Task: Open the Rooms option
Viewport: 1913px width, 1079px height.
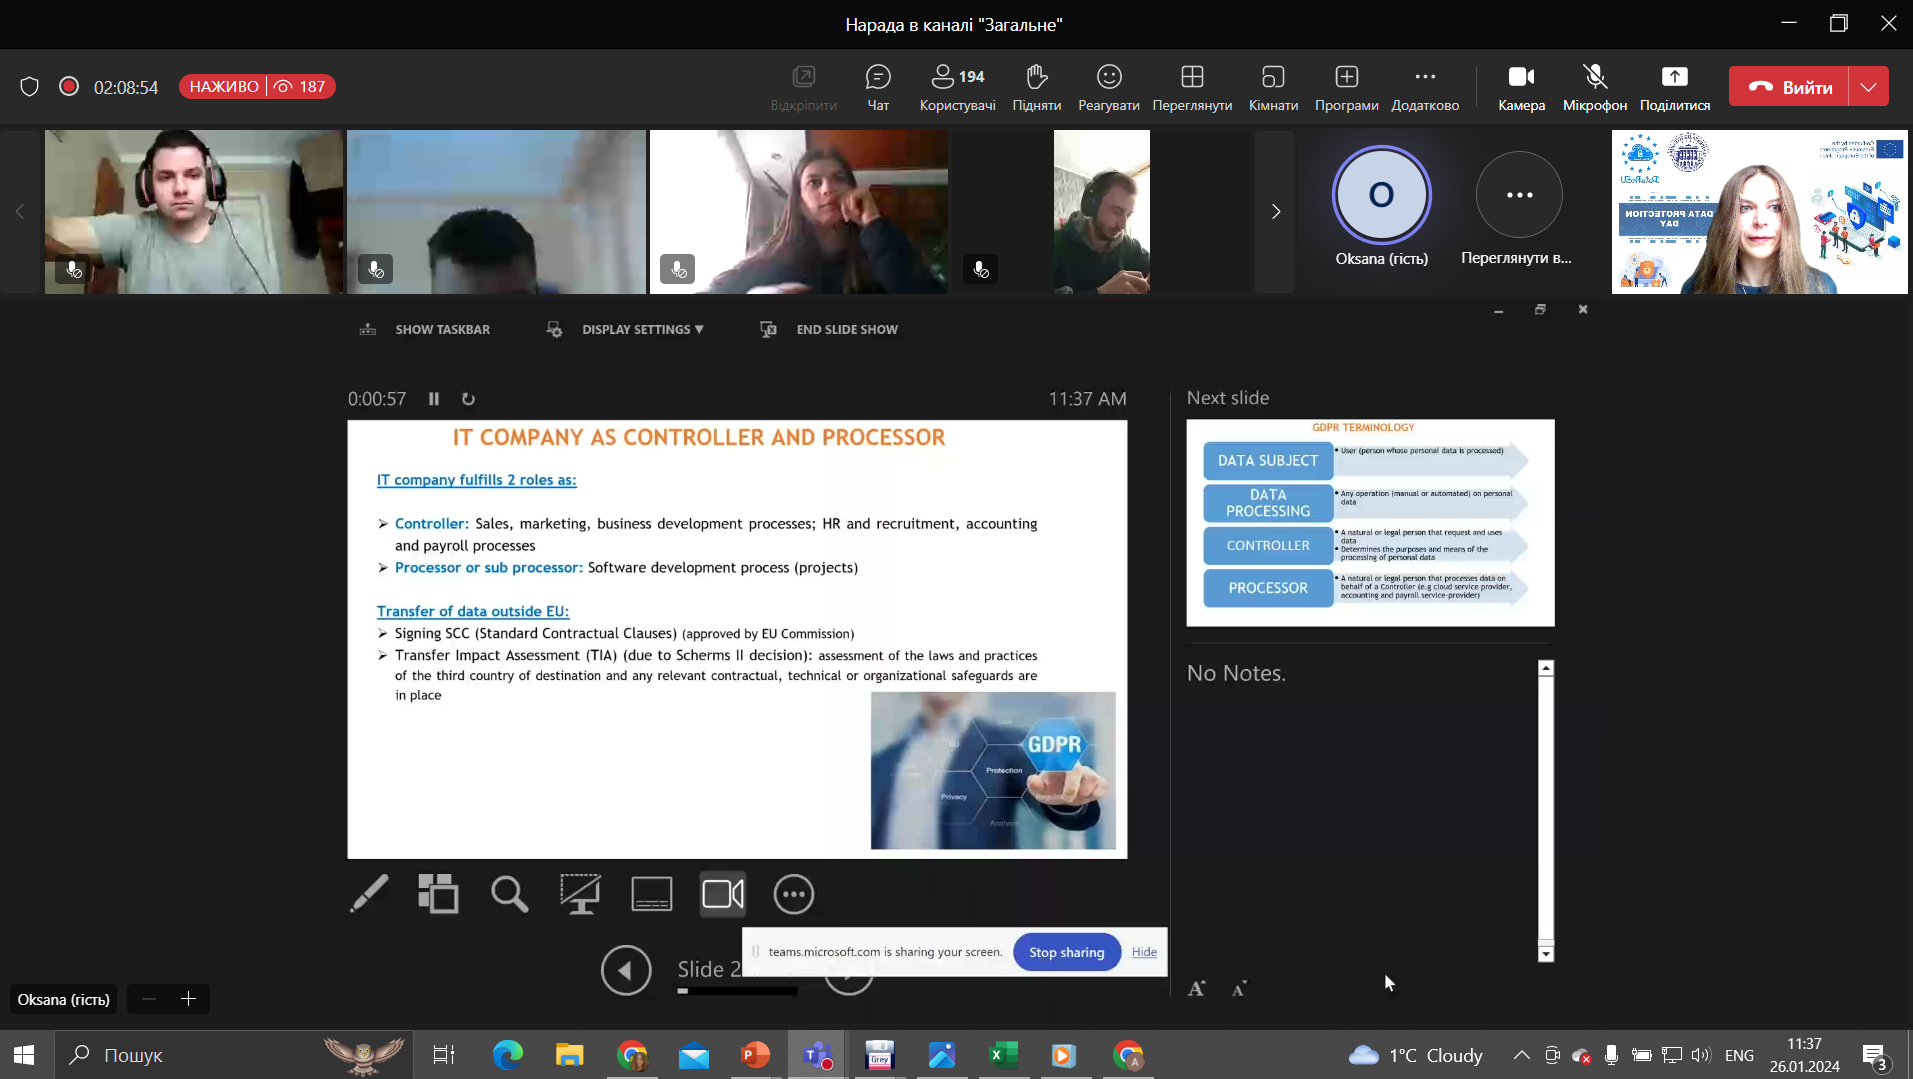Action: pyautogui.click(x=1273, y=87)
